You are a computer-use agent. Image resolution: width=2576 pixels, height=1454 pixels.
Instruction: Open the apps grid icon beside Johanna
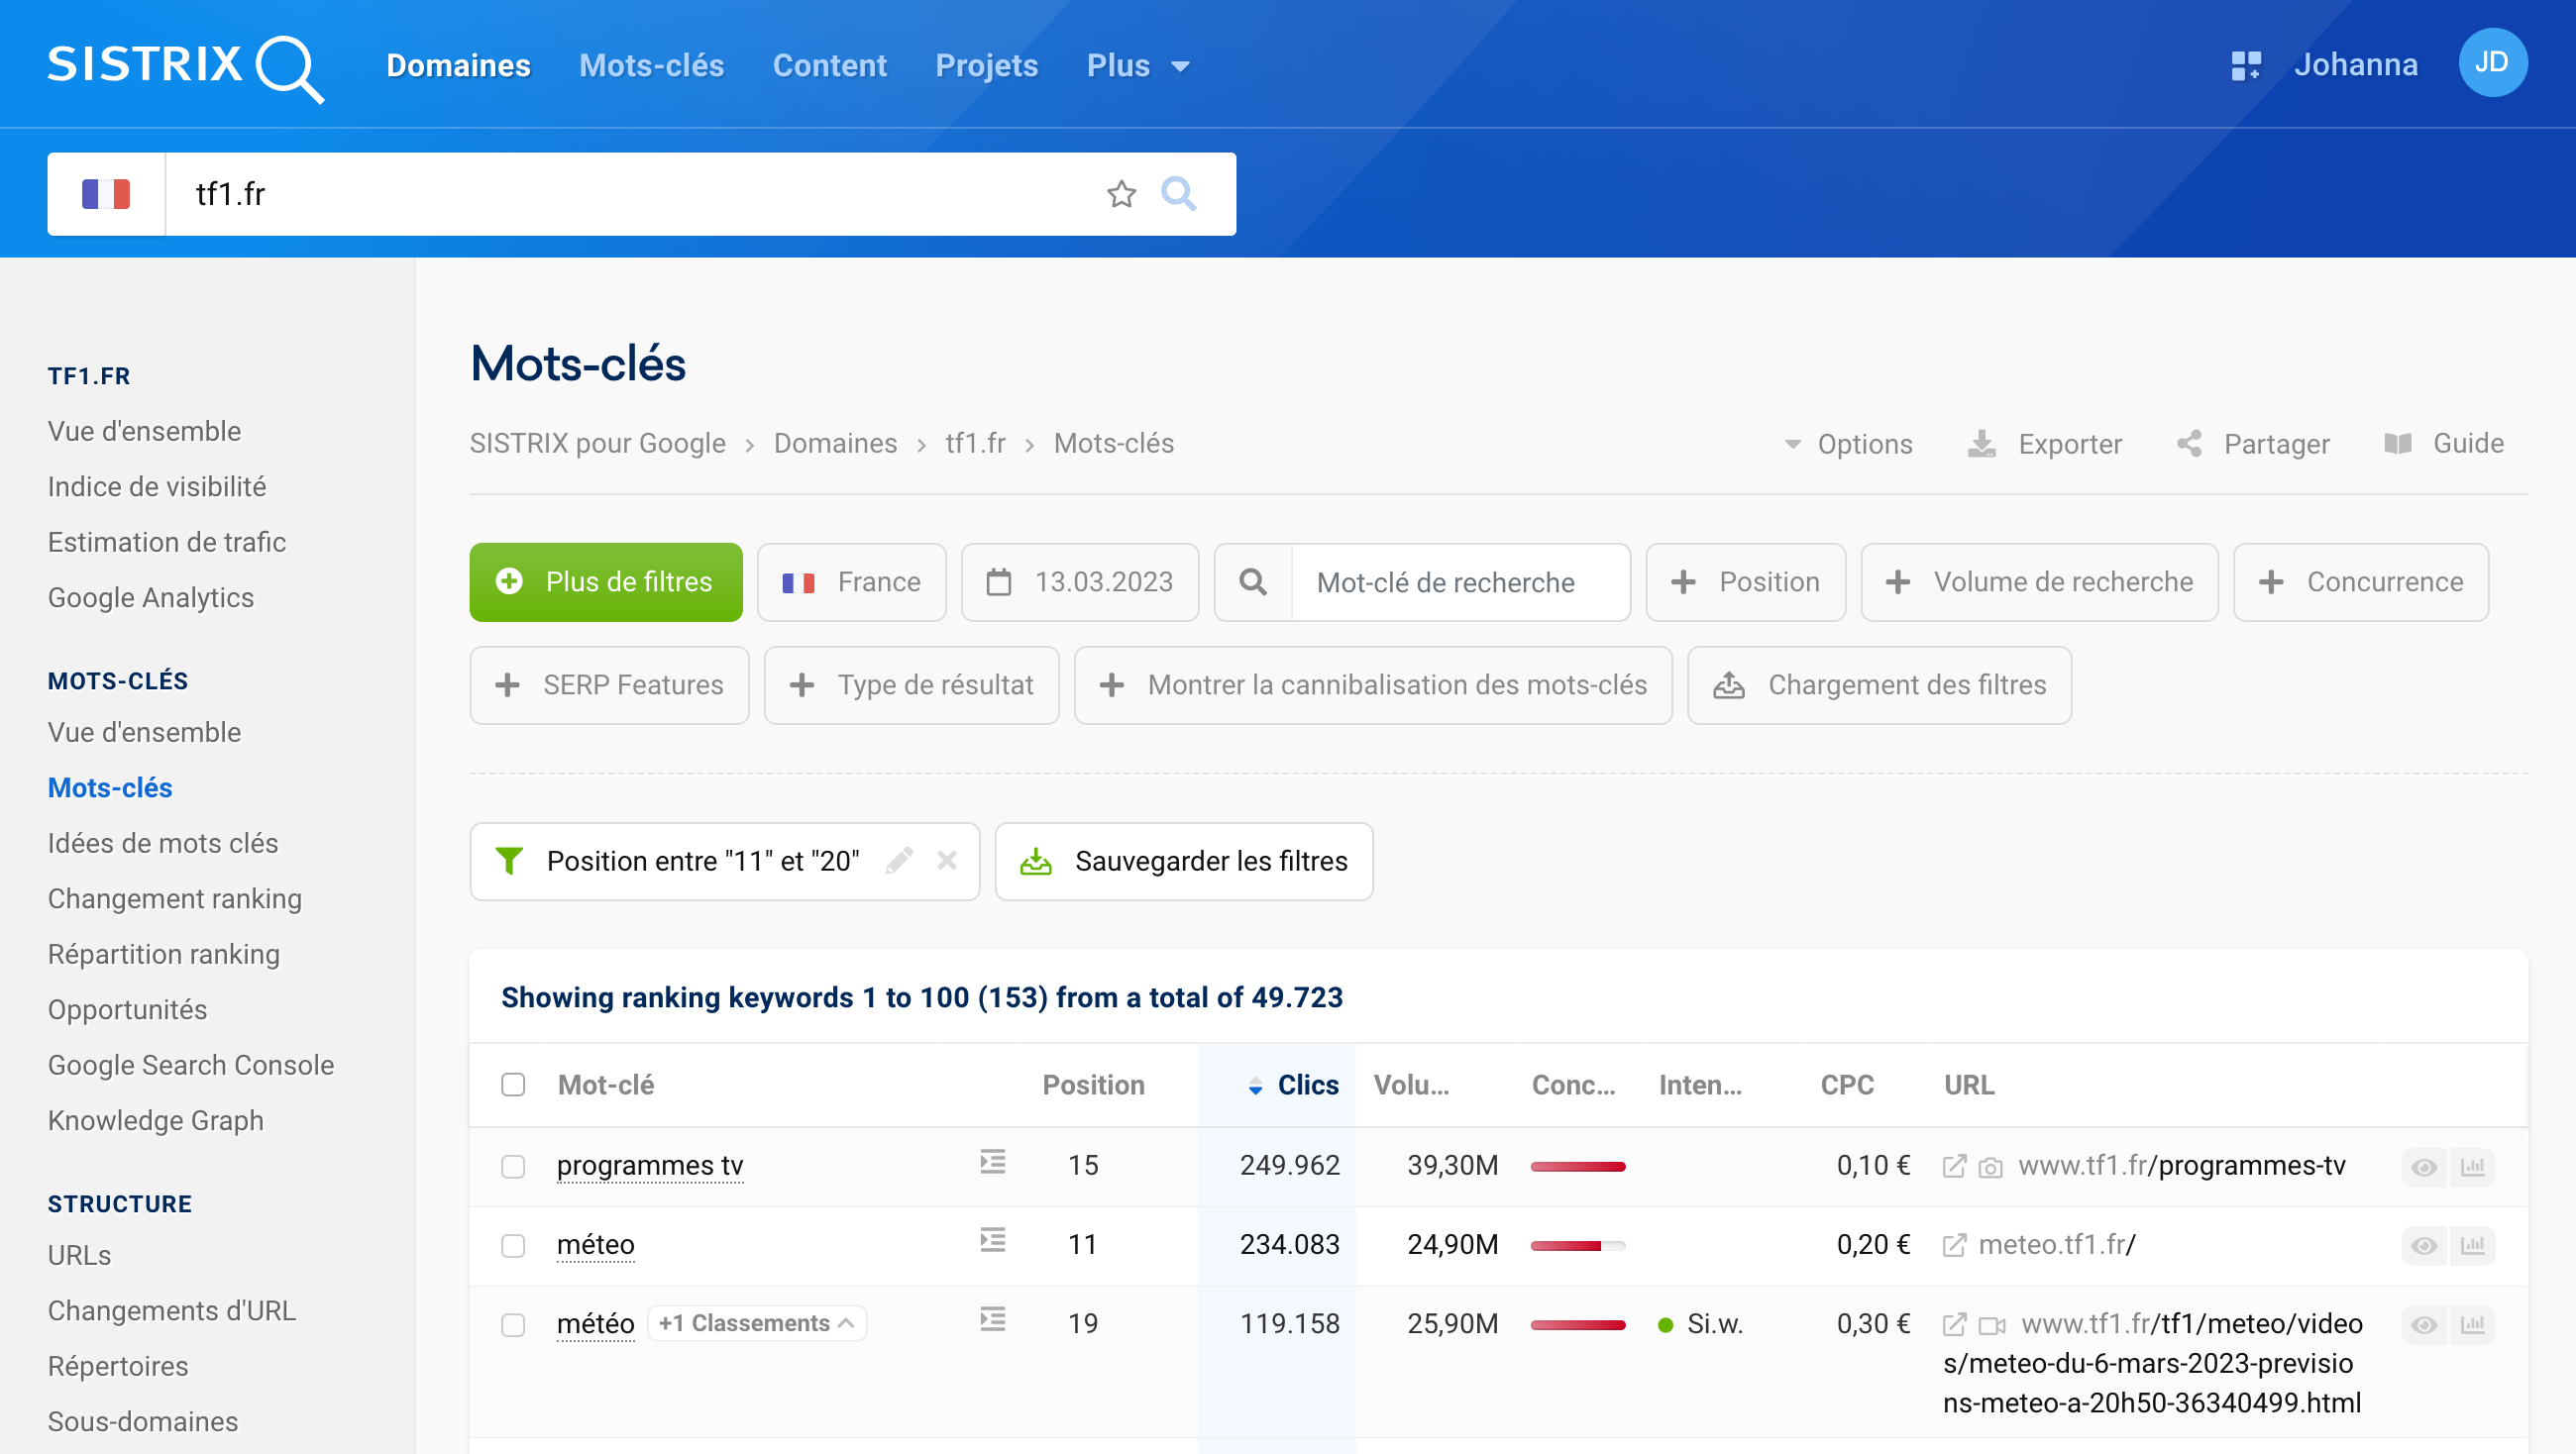pos(2245,66)
